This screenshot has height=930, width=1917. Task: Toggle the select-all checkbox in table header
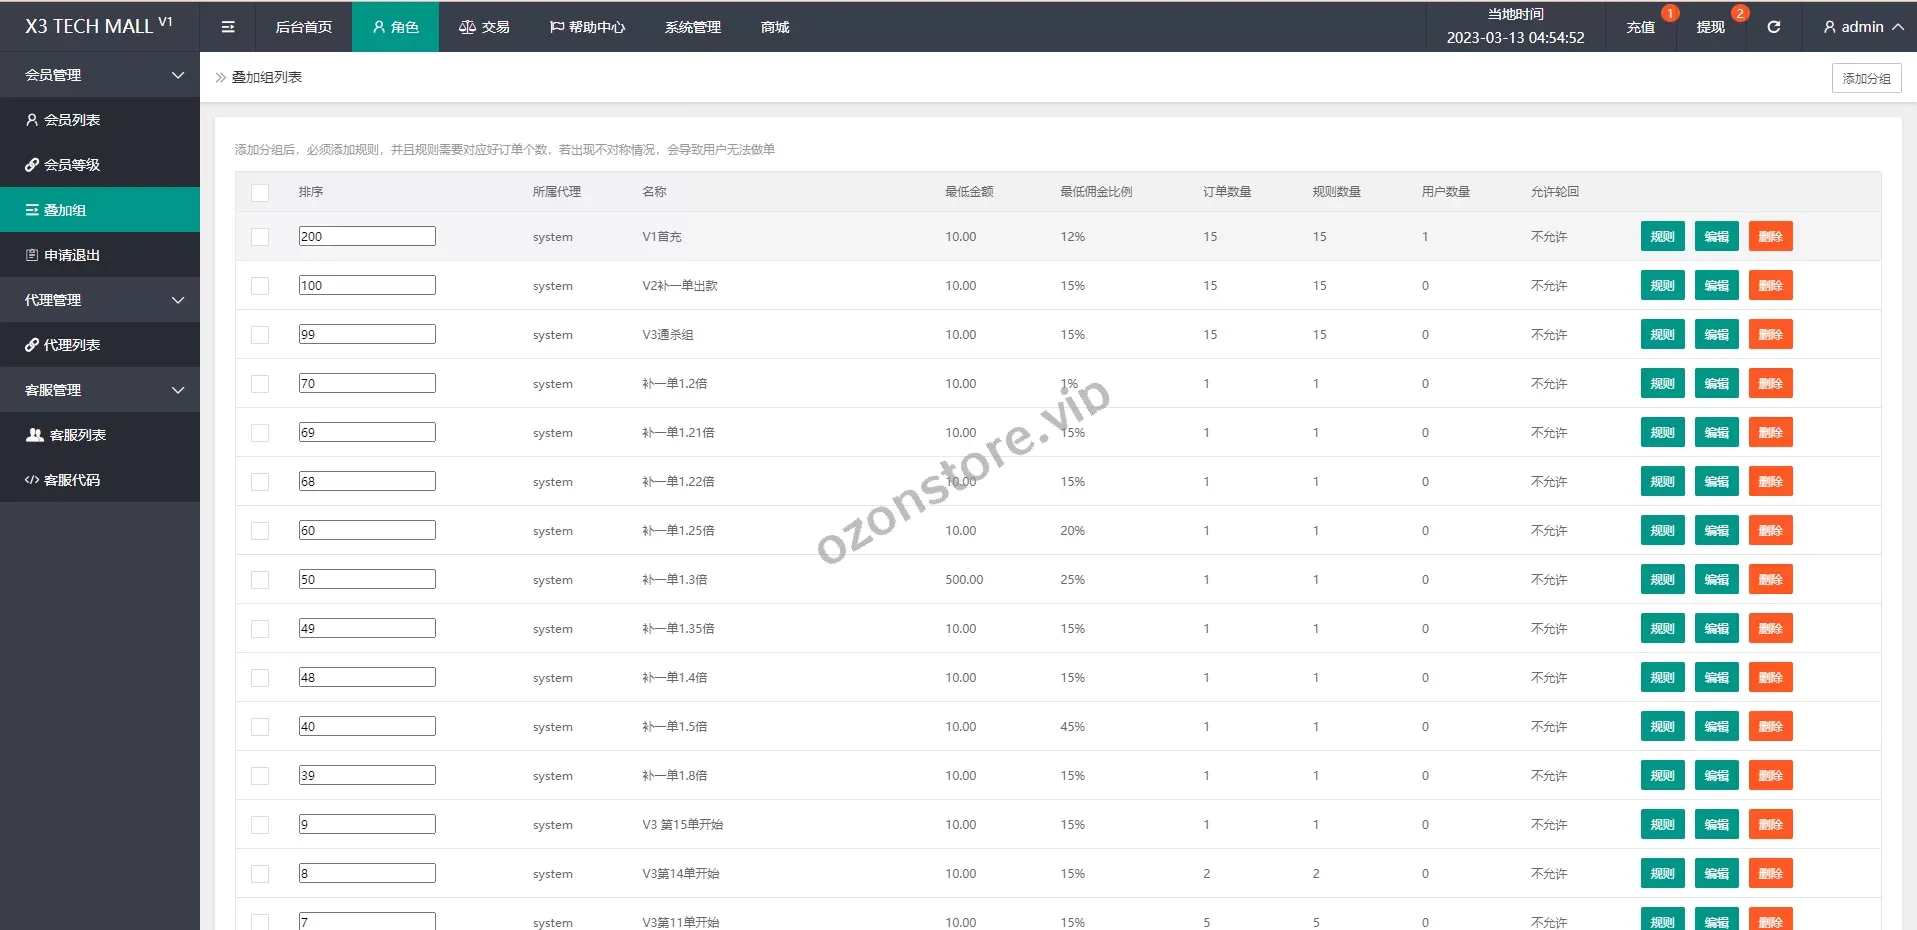pyautogui.click(x=260, y=192)
